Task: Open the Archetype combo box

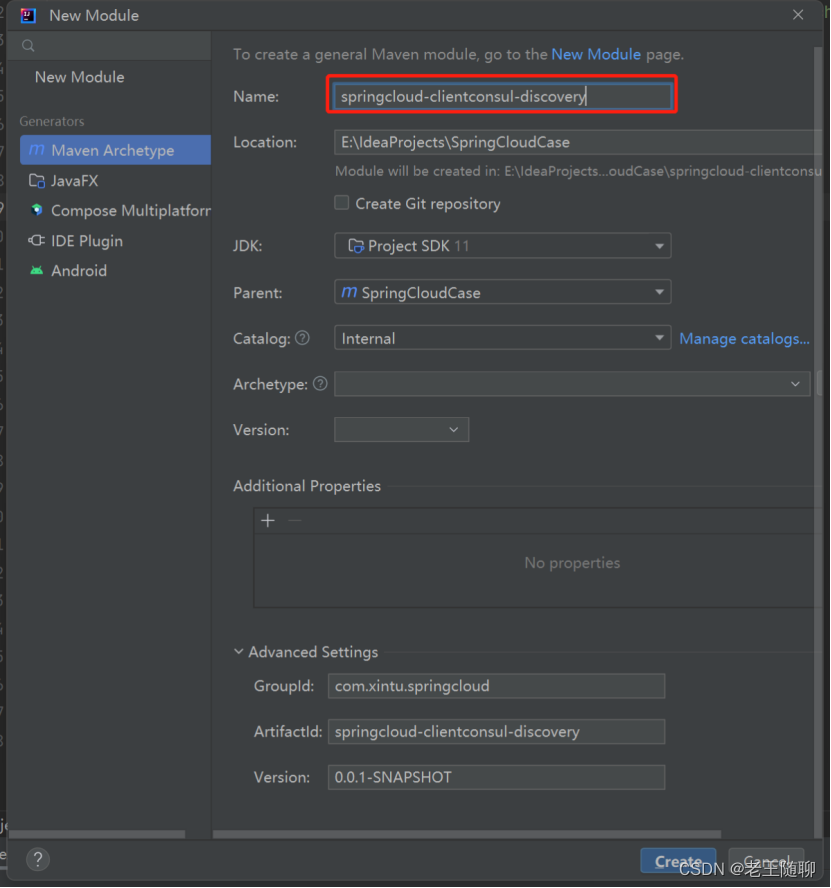Action: [x=572, y=384]
